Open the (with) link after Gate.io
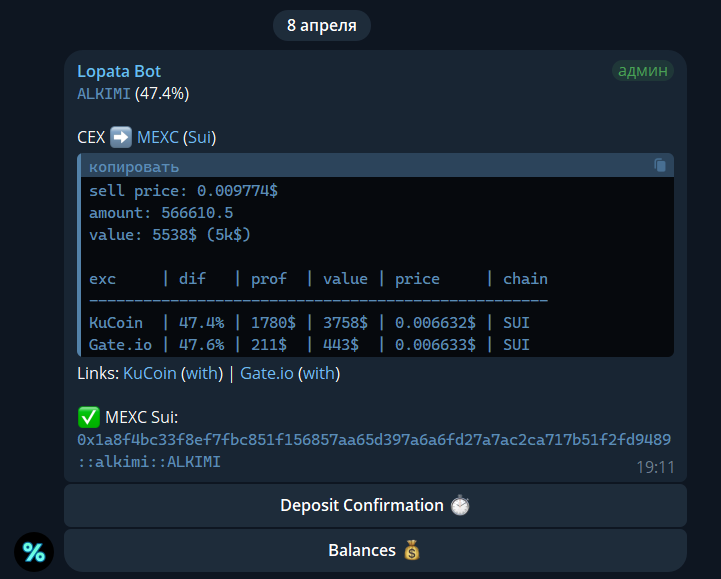This screenshot has height=579, width=721. [319, 373]
